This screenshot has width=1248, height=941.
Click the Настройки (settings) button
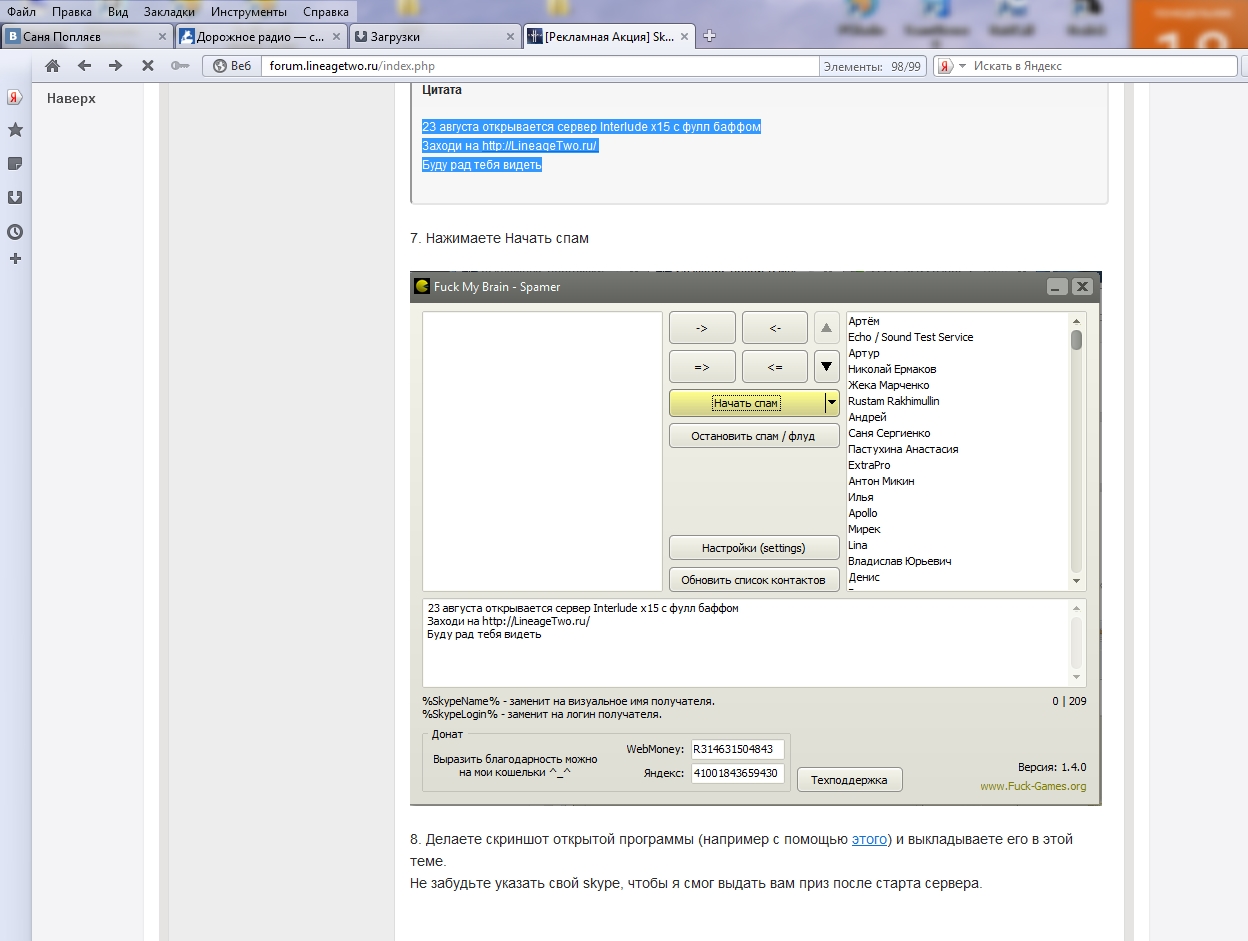click(x=754, y=548)
